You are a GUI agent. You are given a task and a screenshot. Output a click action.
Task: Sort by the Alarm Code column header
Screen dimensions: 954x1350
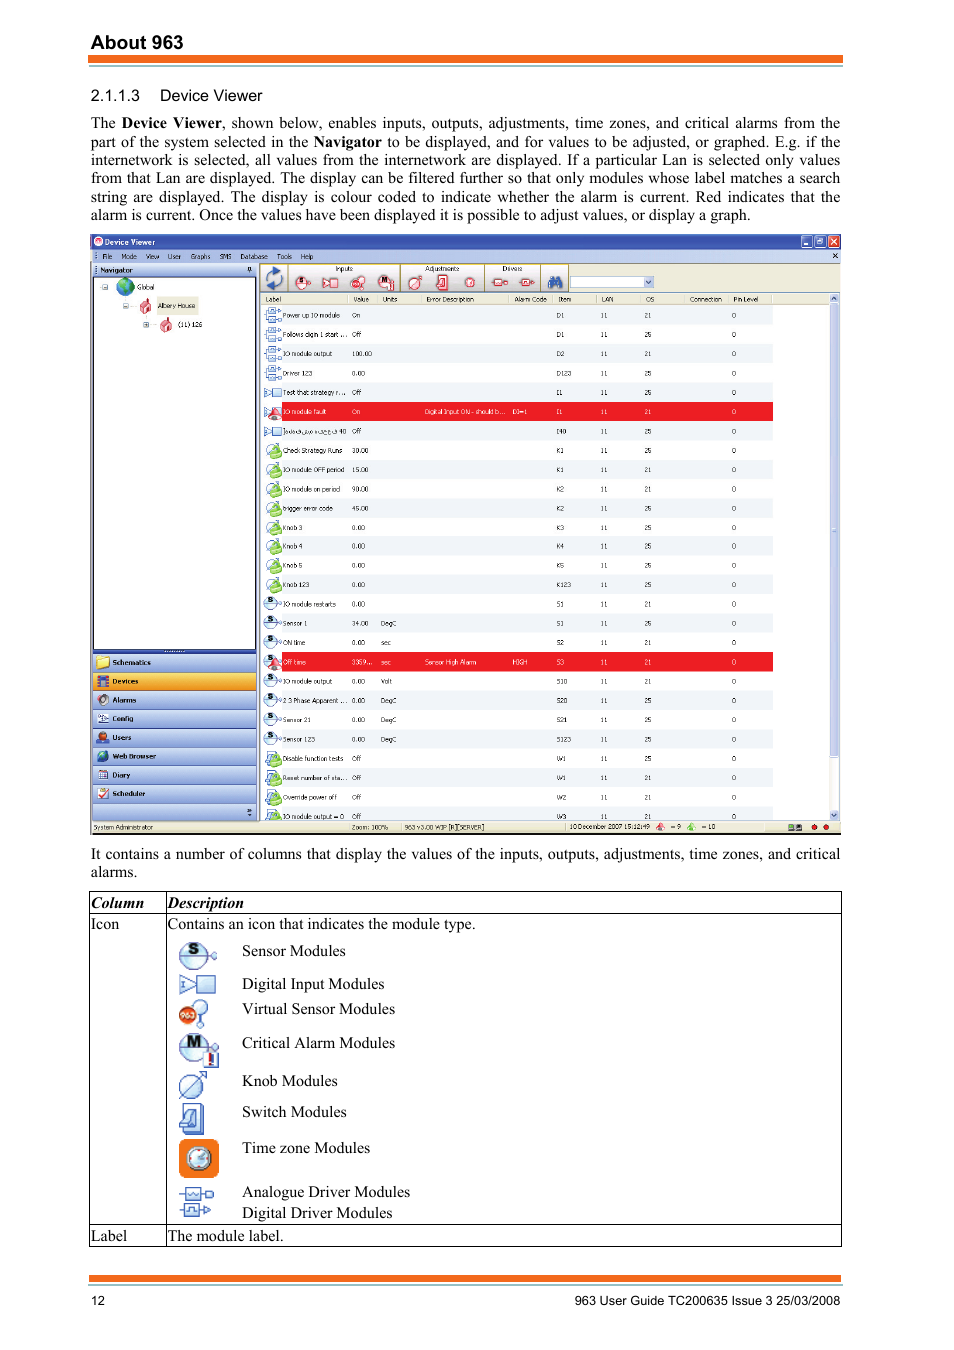pos(531,299)
